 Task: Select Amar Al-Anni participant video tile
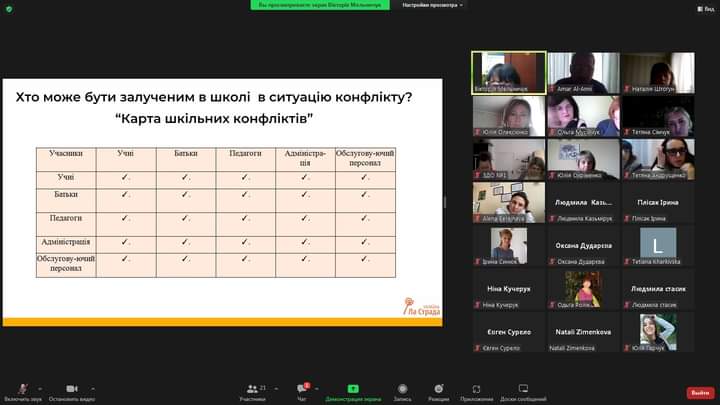click(x=583, y=72)
